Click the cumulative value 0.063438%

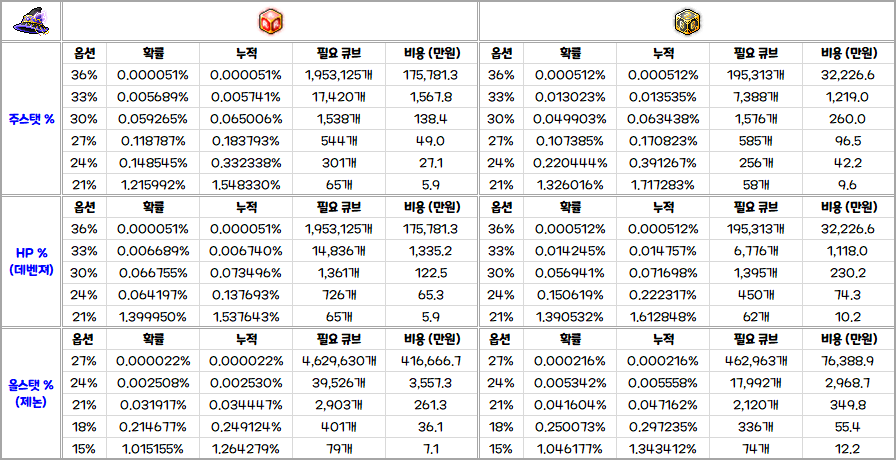click(x=663, y=119)
